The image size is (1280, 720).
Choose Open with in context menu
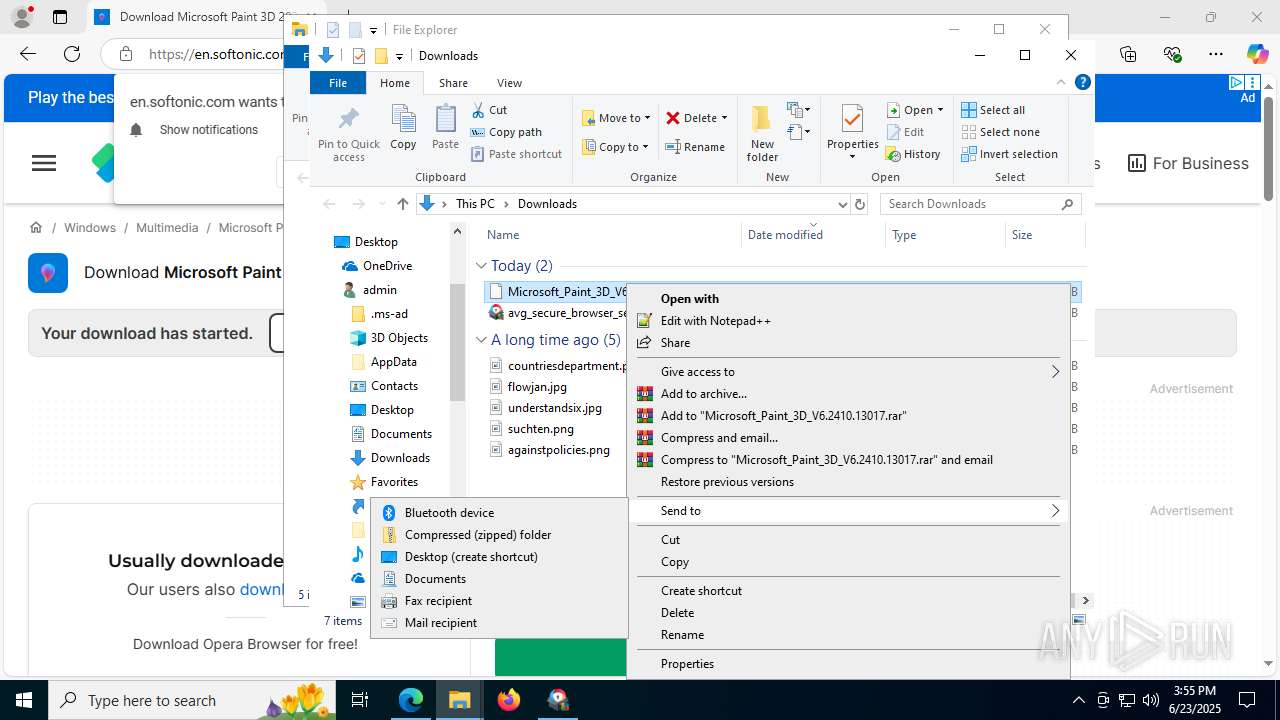pos(849,299)
